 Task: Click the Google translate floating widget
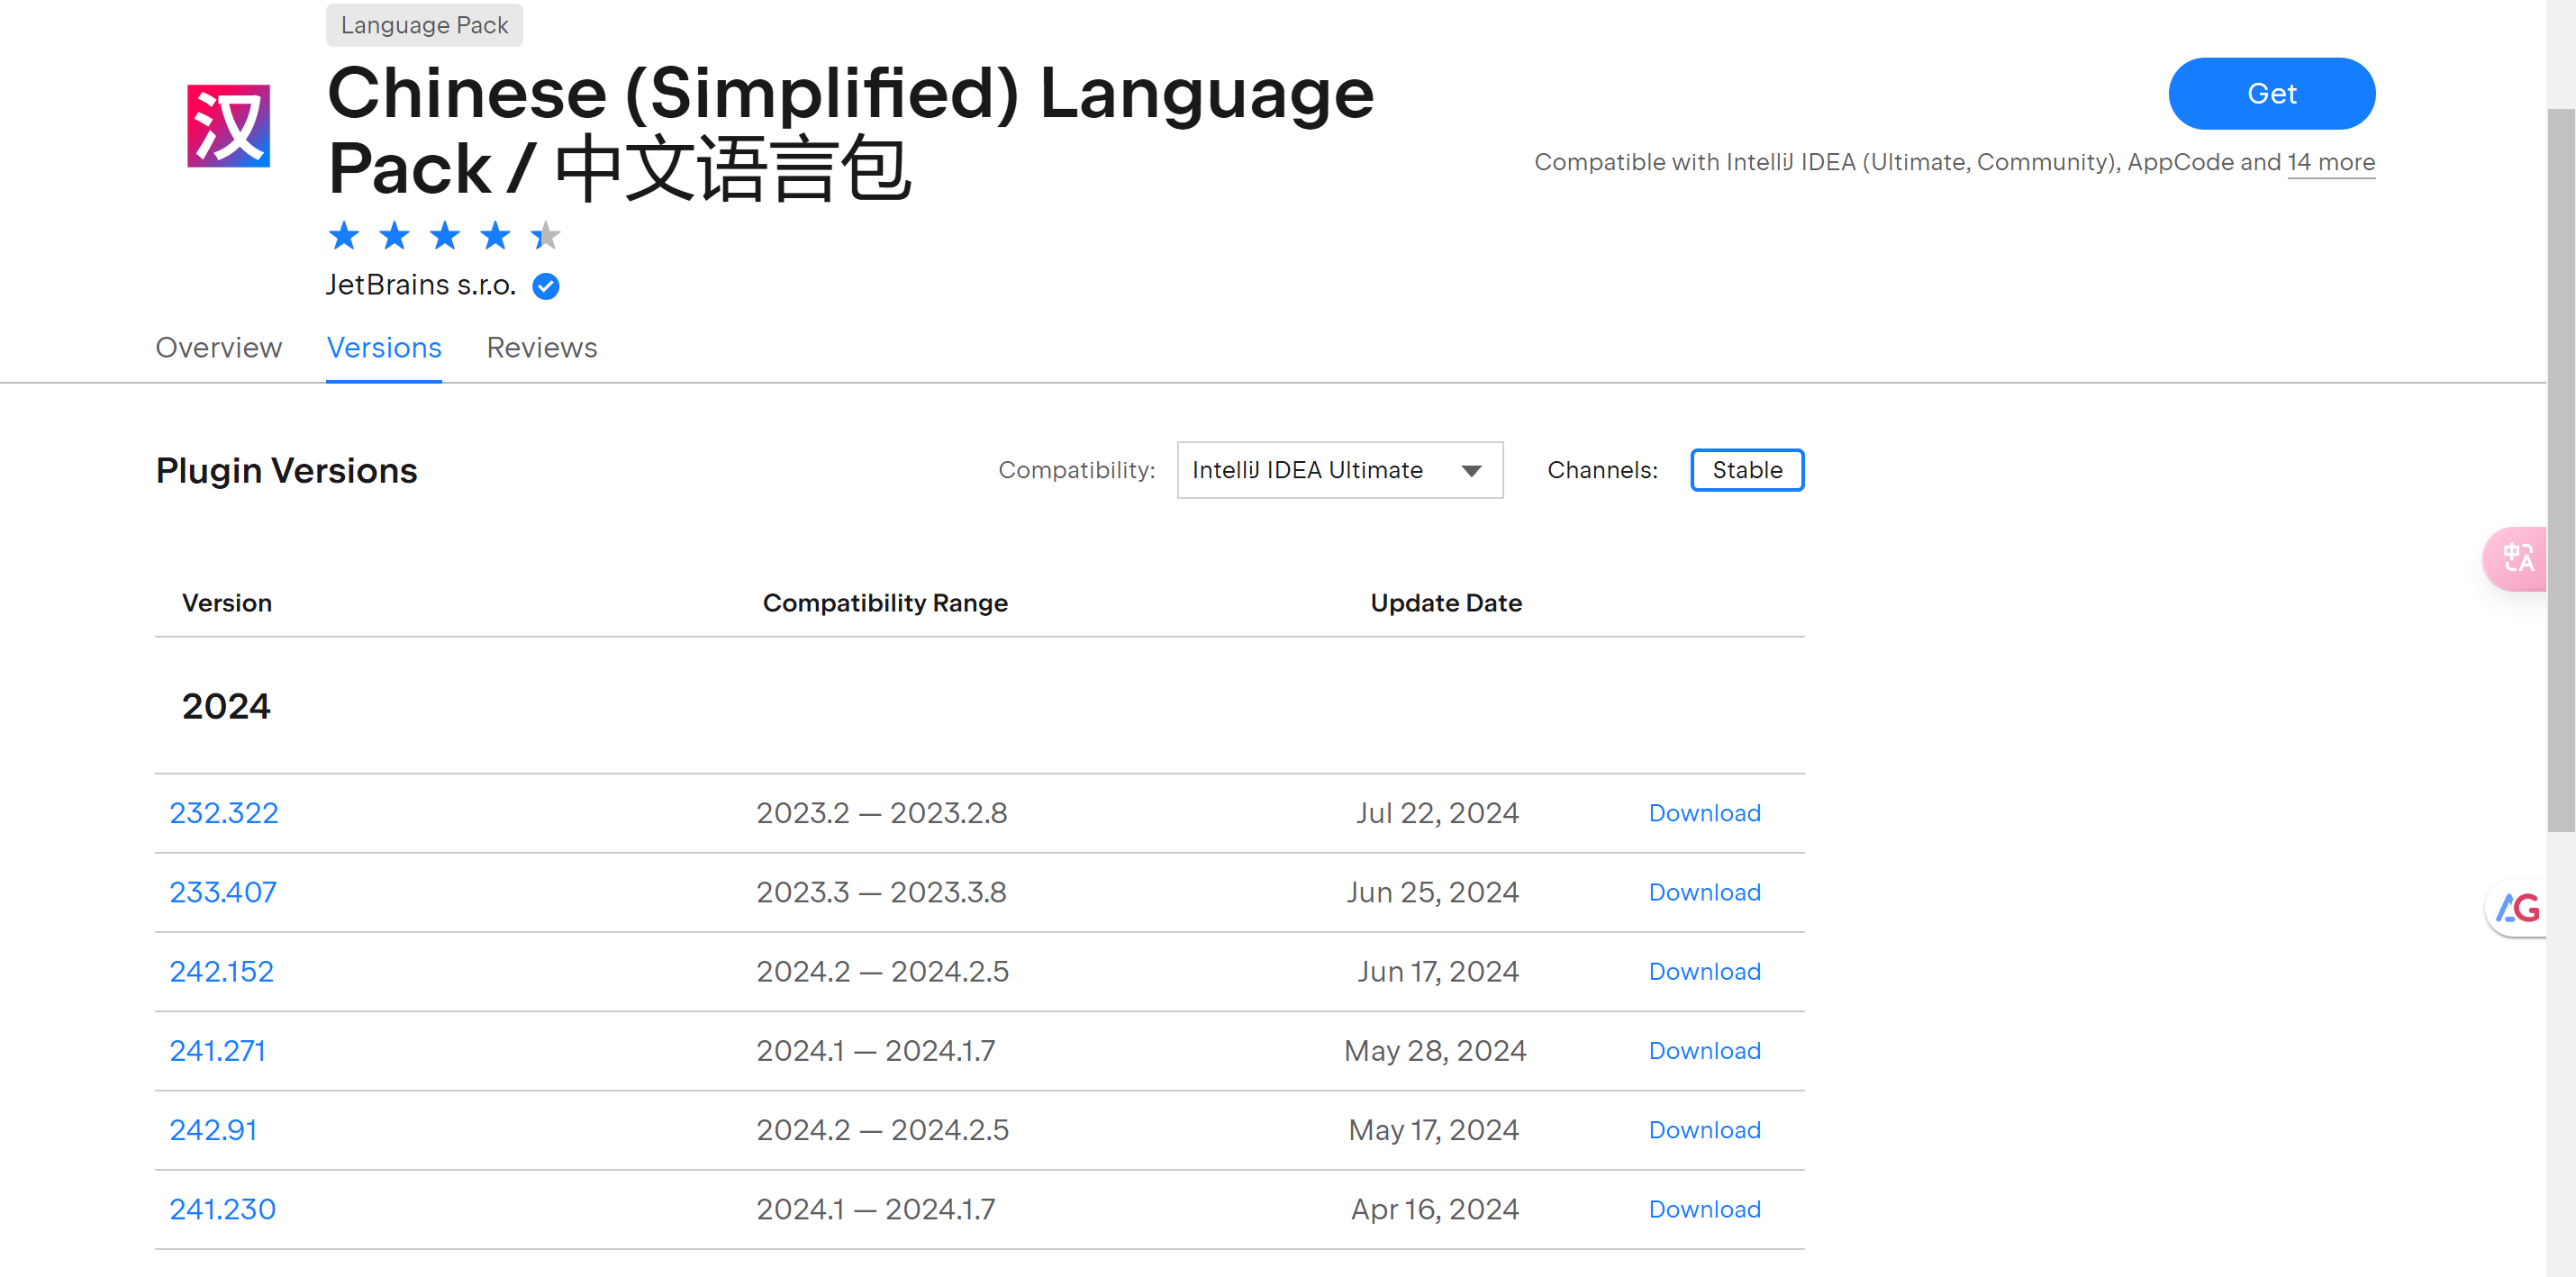(2516, 908)
